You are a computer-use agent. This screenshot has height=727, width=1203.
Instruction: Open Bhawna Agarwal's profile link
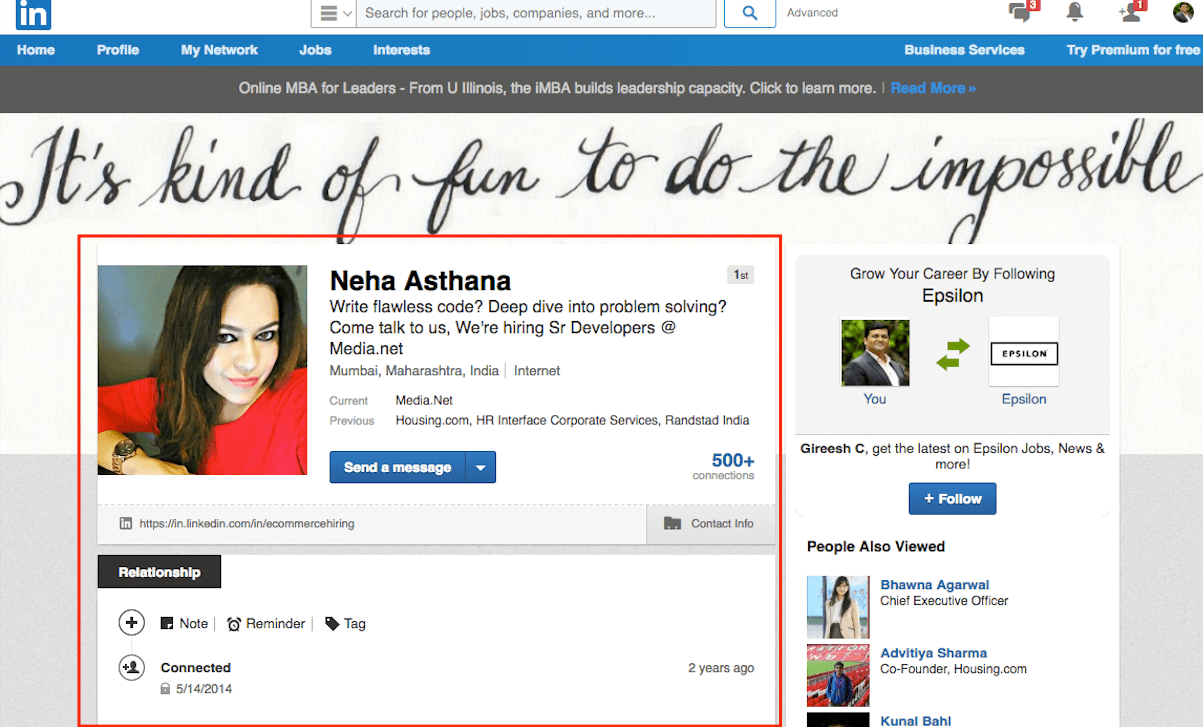point(934,585)
